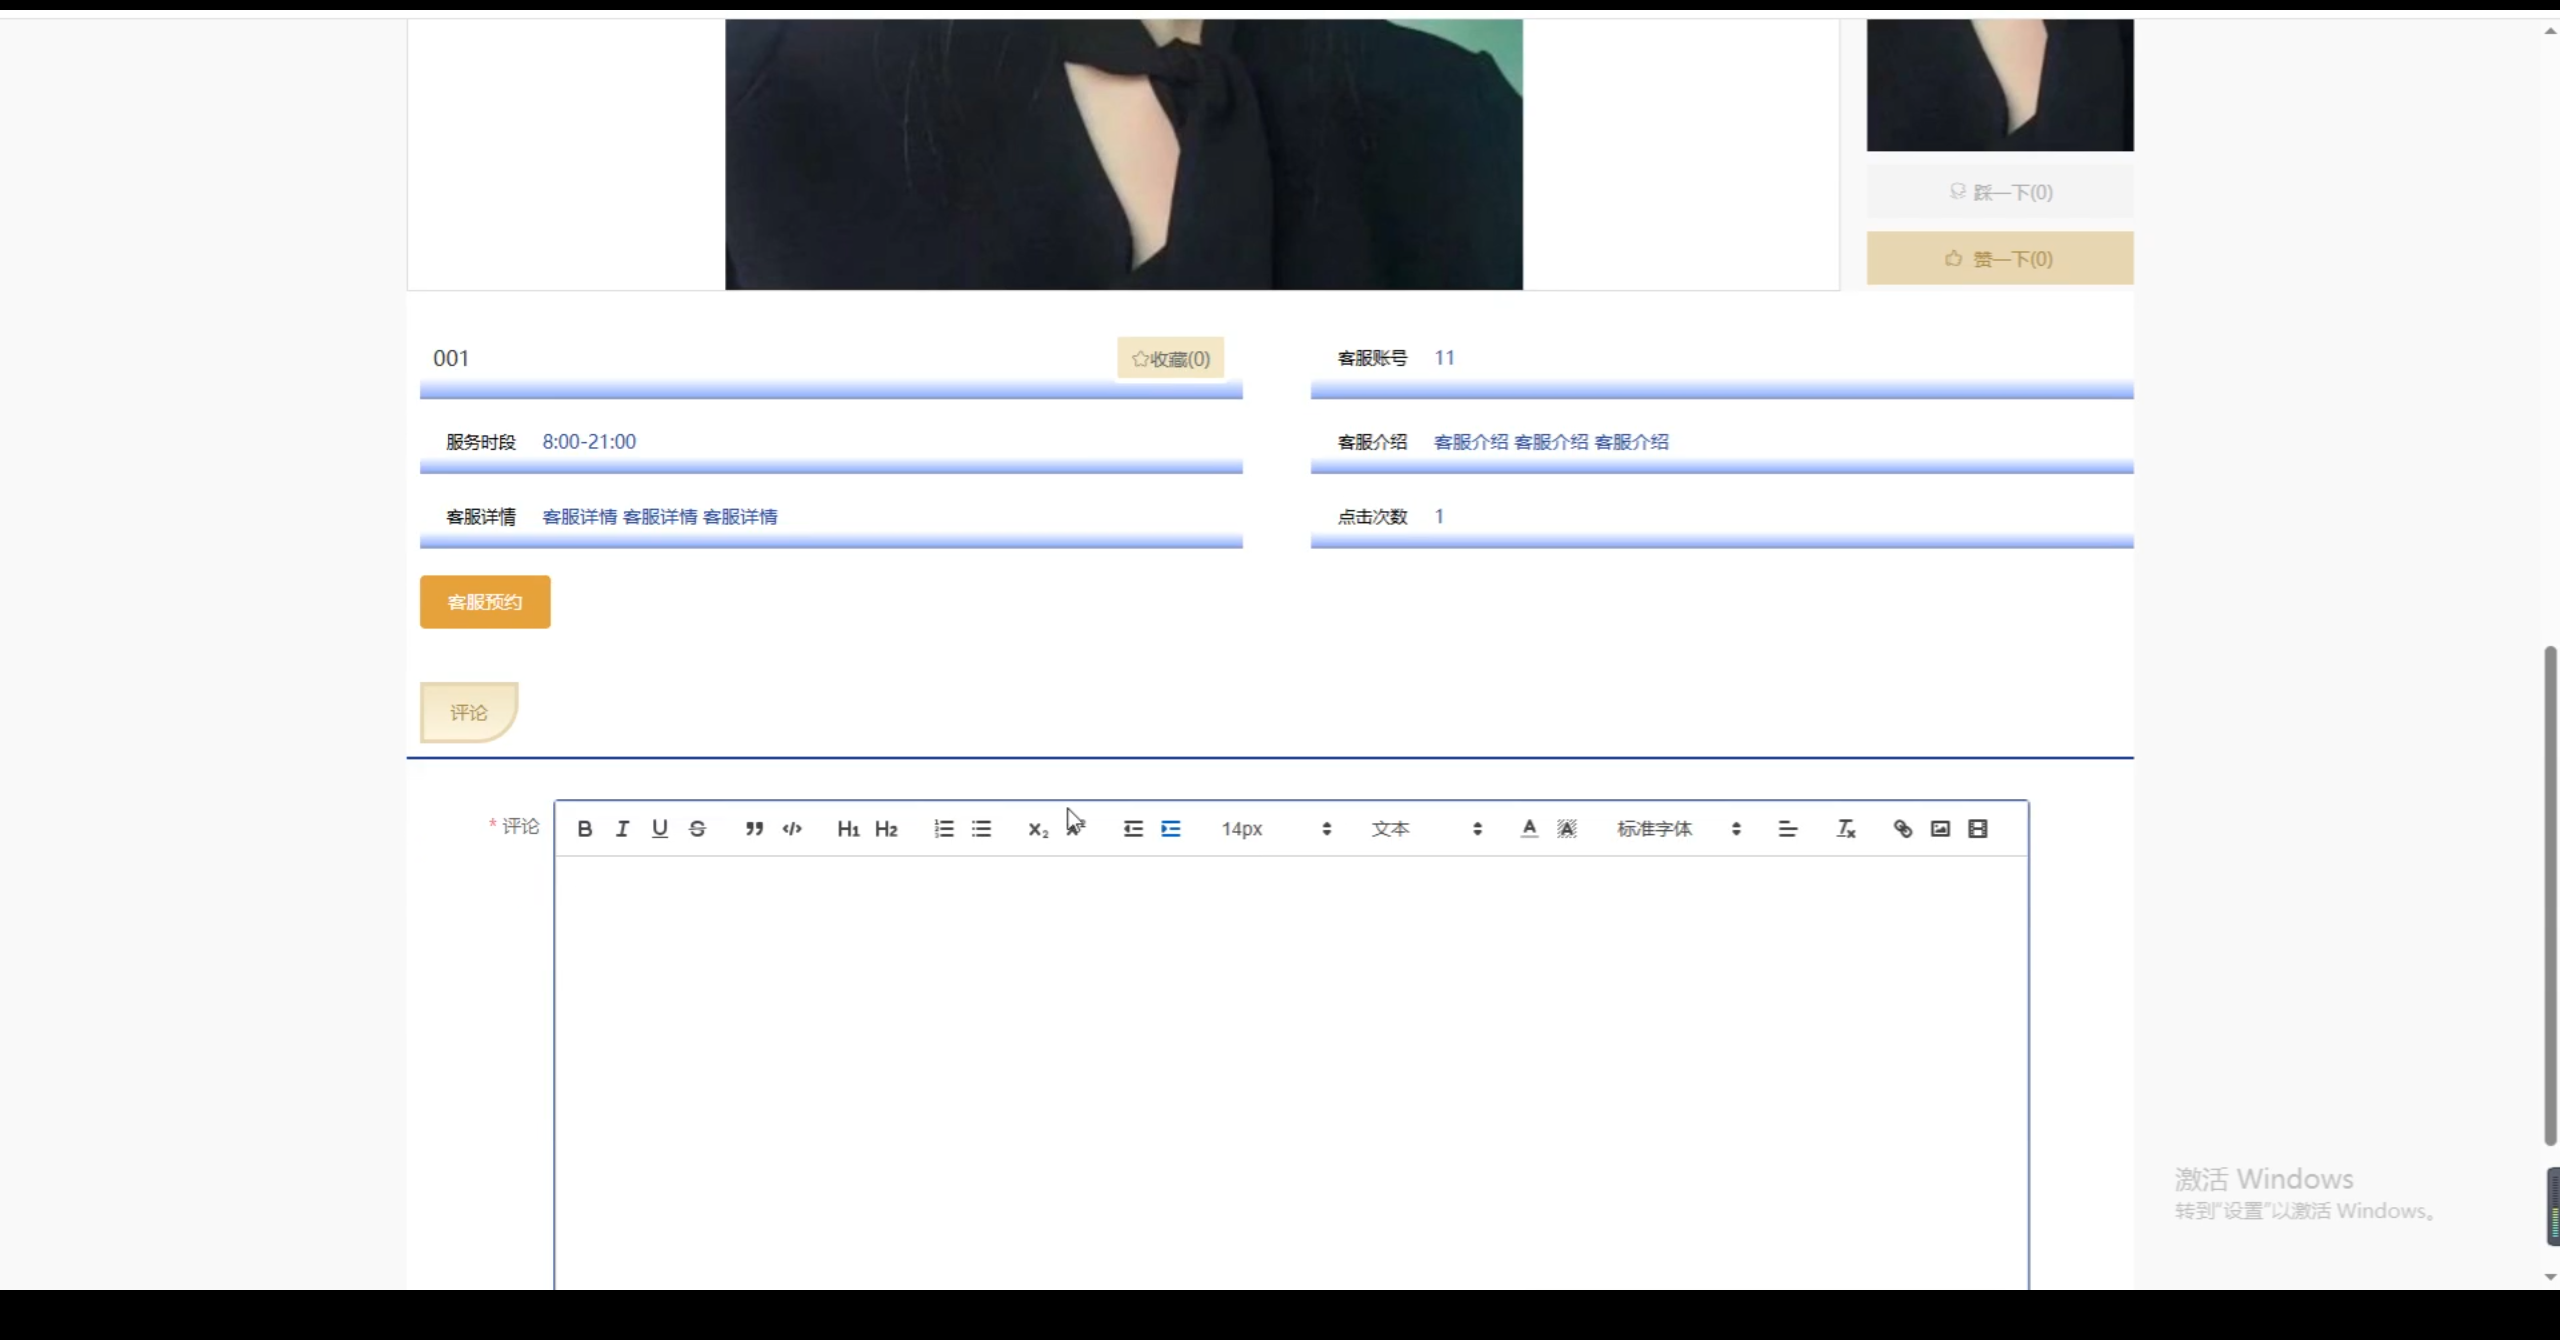Create an ordered numbered list
Viewport: 2560px width, 1340px height.
pos(943,828)
